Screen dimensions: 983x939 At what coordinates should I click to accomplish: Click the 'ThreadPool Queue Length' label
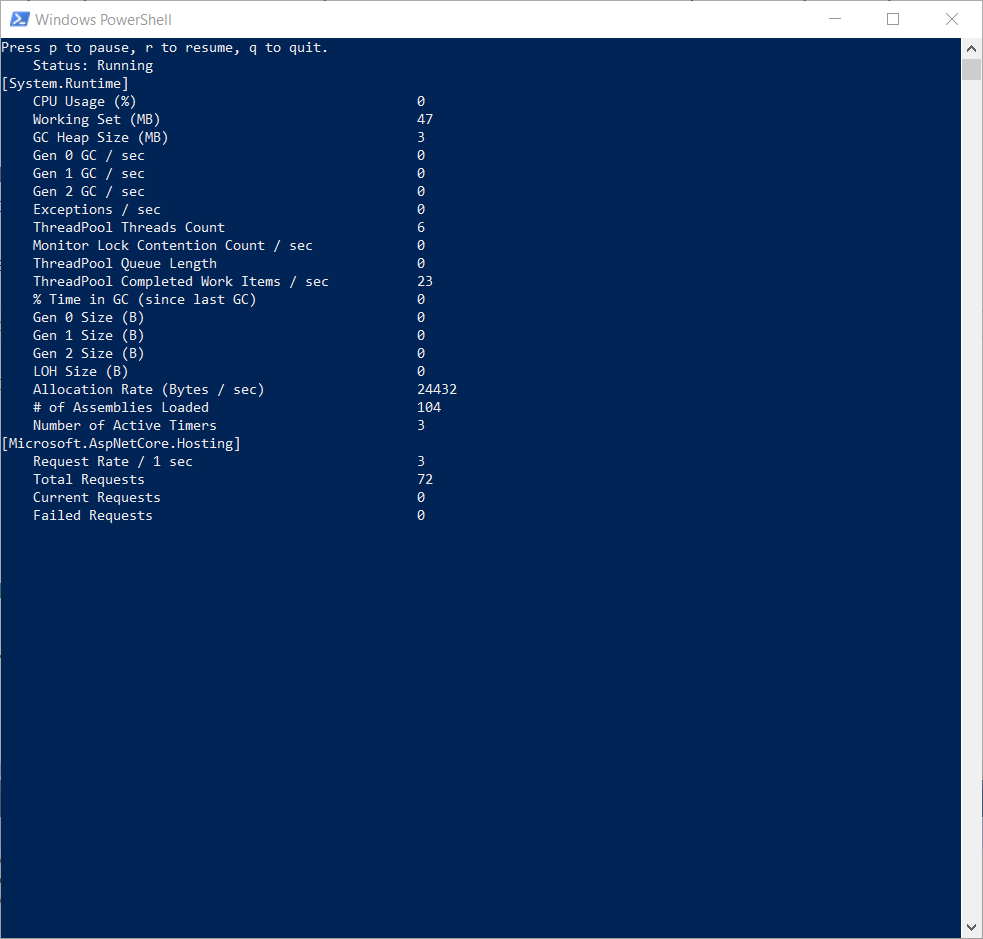tap(125, 264)
